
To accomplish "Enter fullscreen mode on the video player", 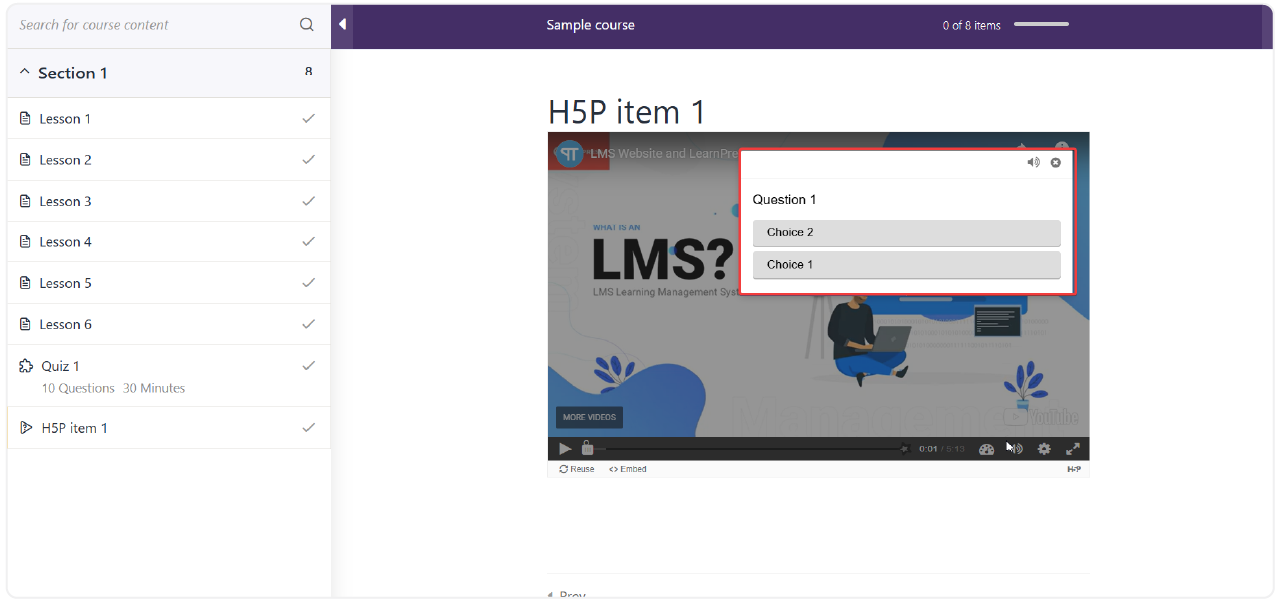I will (x=1073, y=448).
